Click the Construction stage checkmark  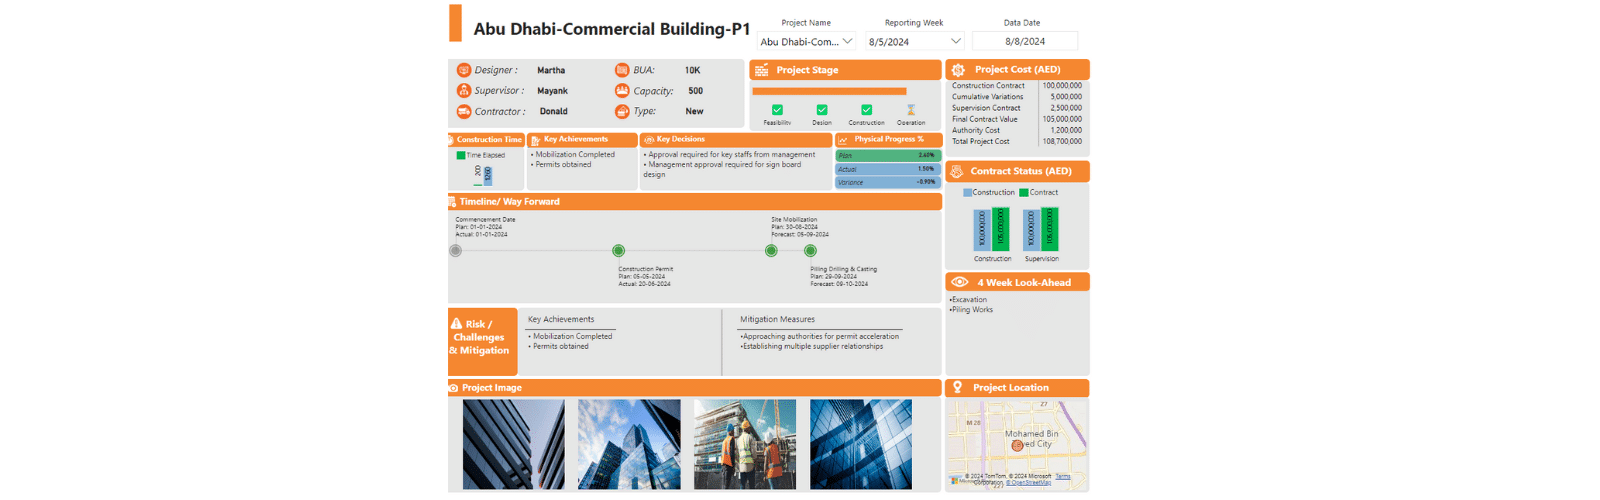866,110
